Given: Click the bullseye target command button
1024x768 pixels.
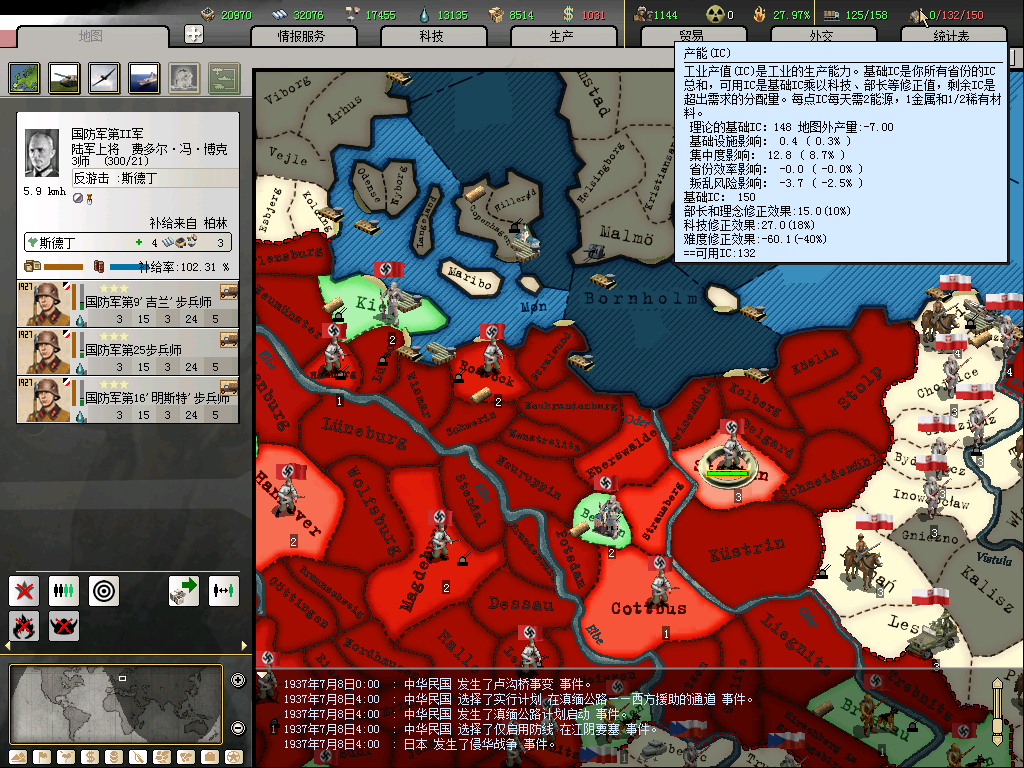Looking at the screenshot, I should (x=104, y=591).
